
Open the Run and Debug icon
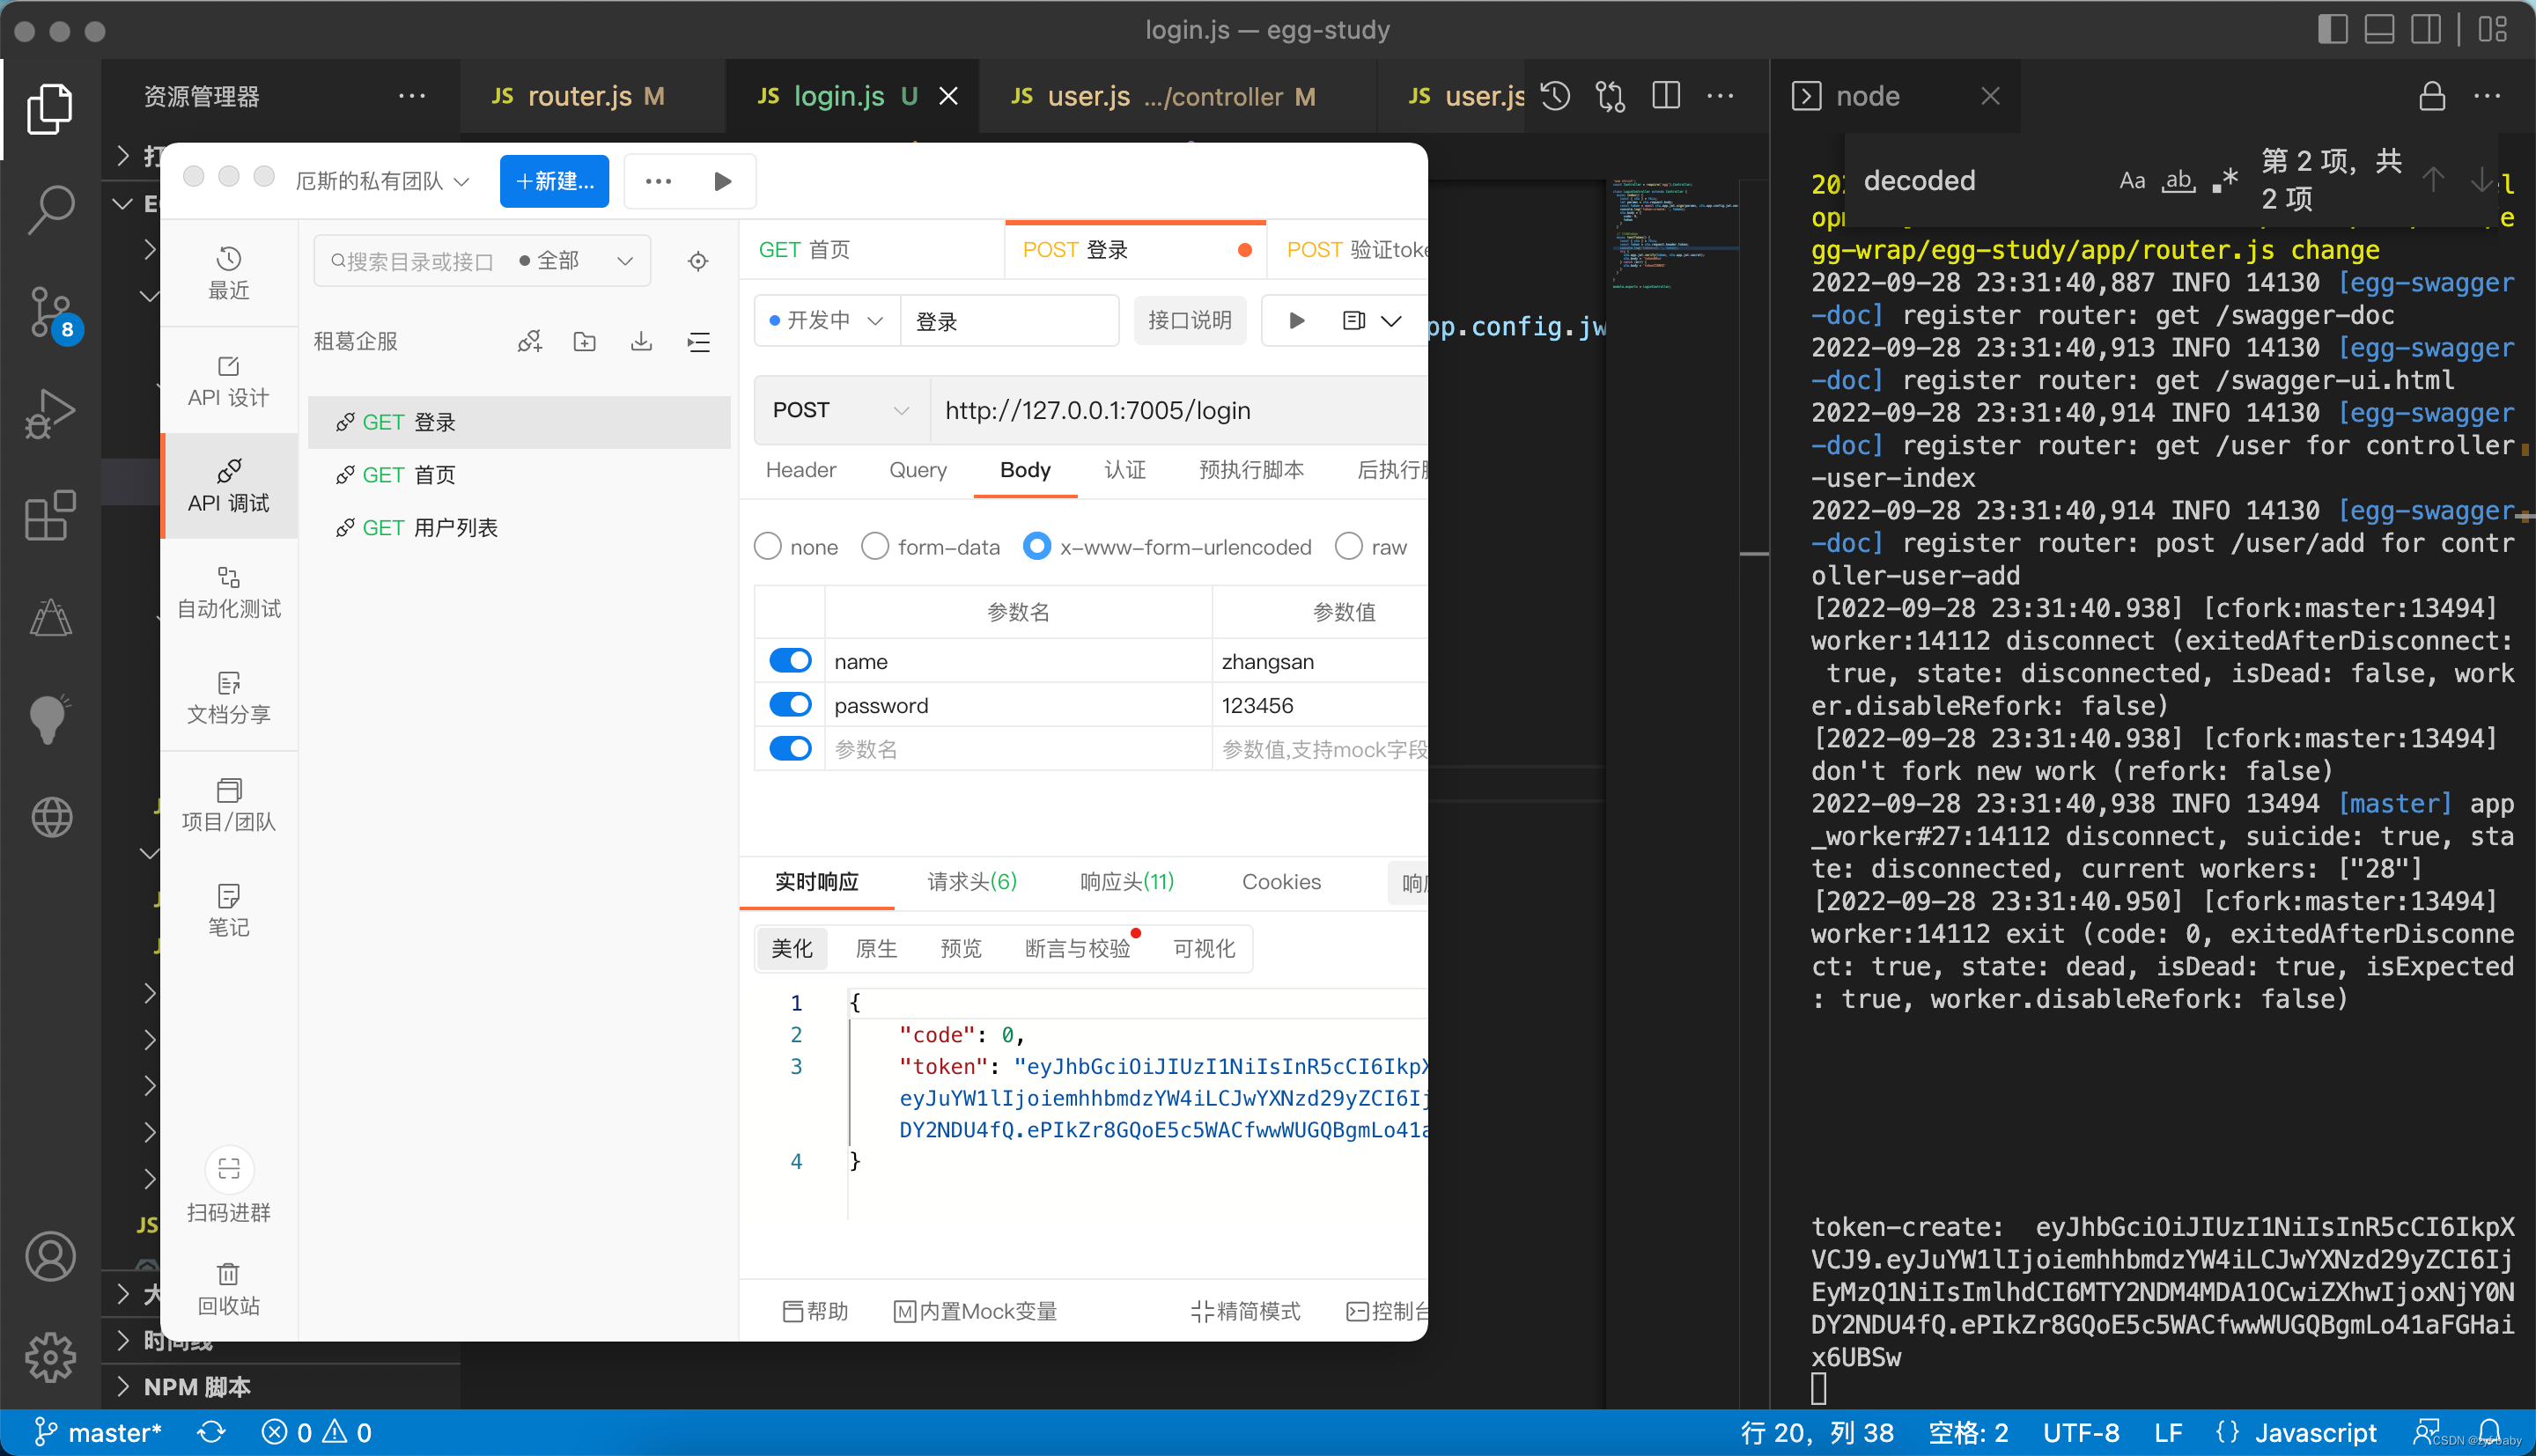50,413
